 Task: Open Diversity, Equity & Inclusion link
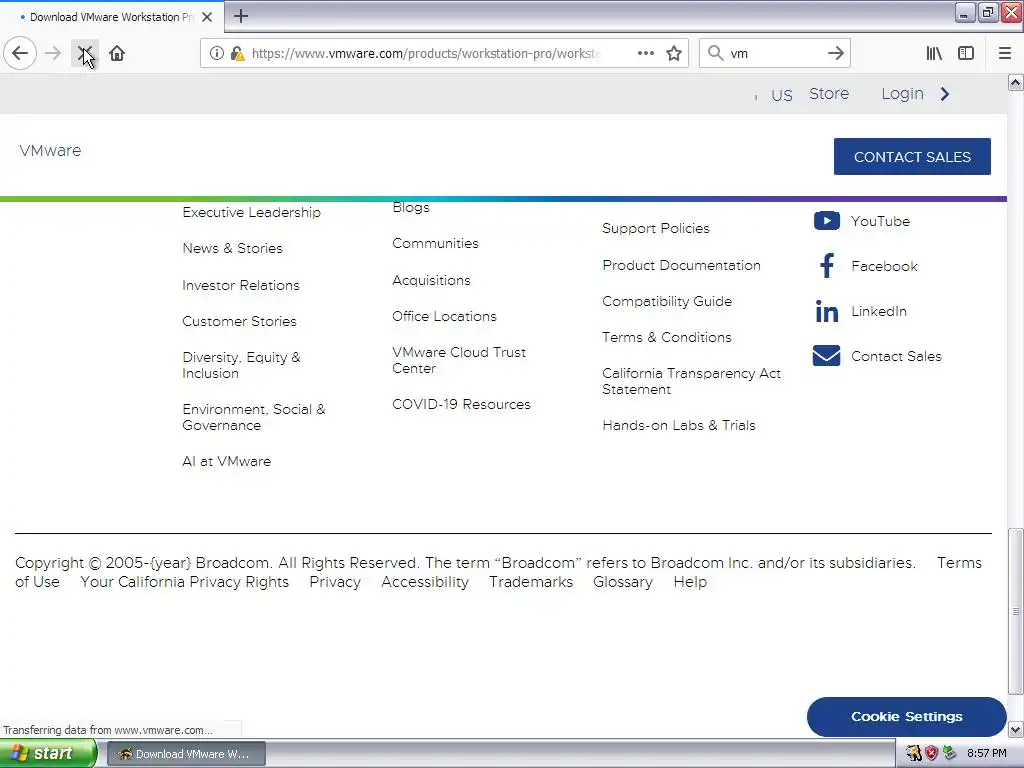point(241,365)
